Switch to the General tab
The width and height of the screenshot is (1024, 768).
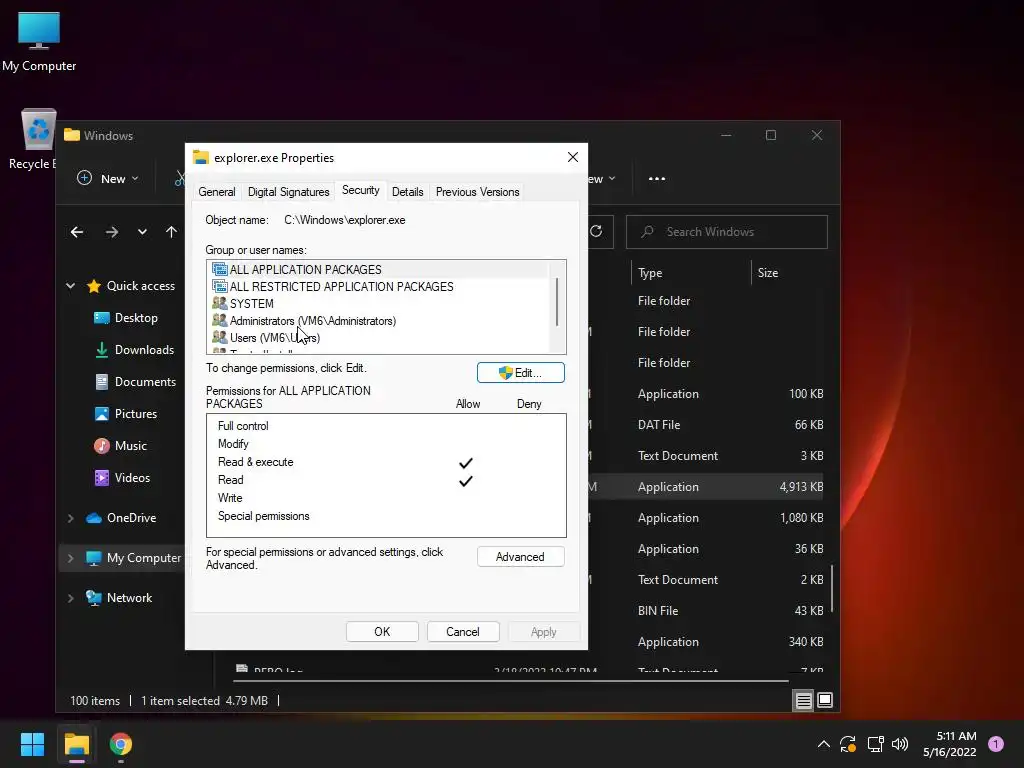(x=217, y=192)
